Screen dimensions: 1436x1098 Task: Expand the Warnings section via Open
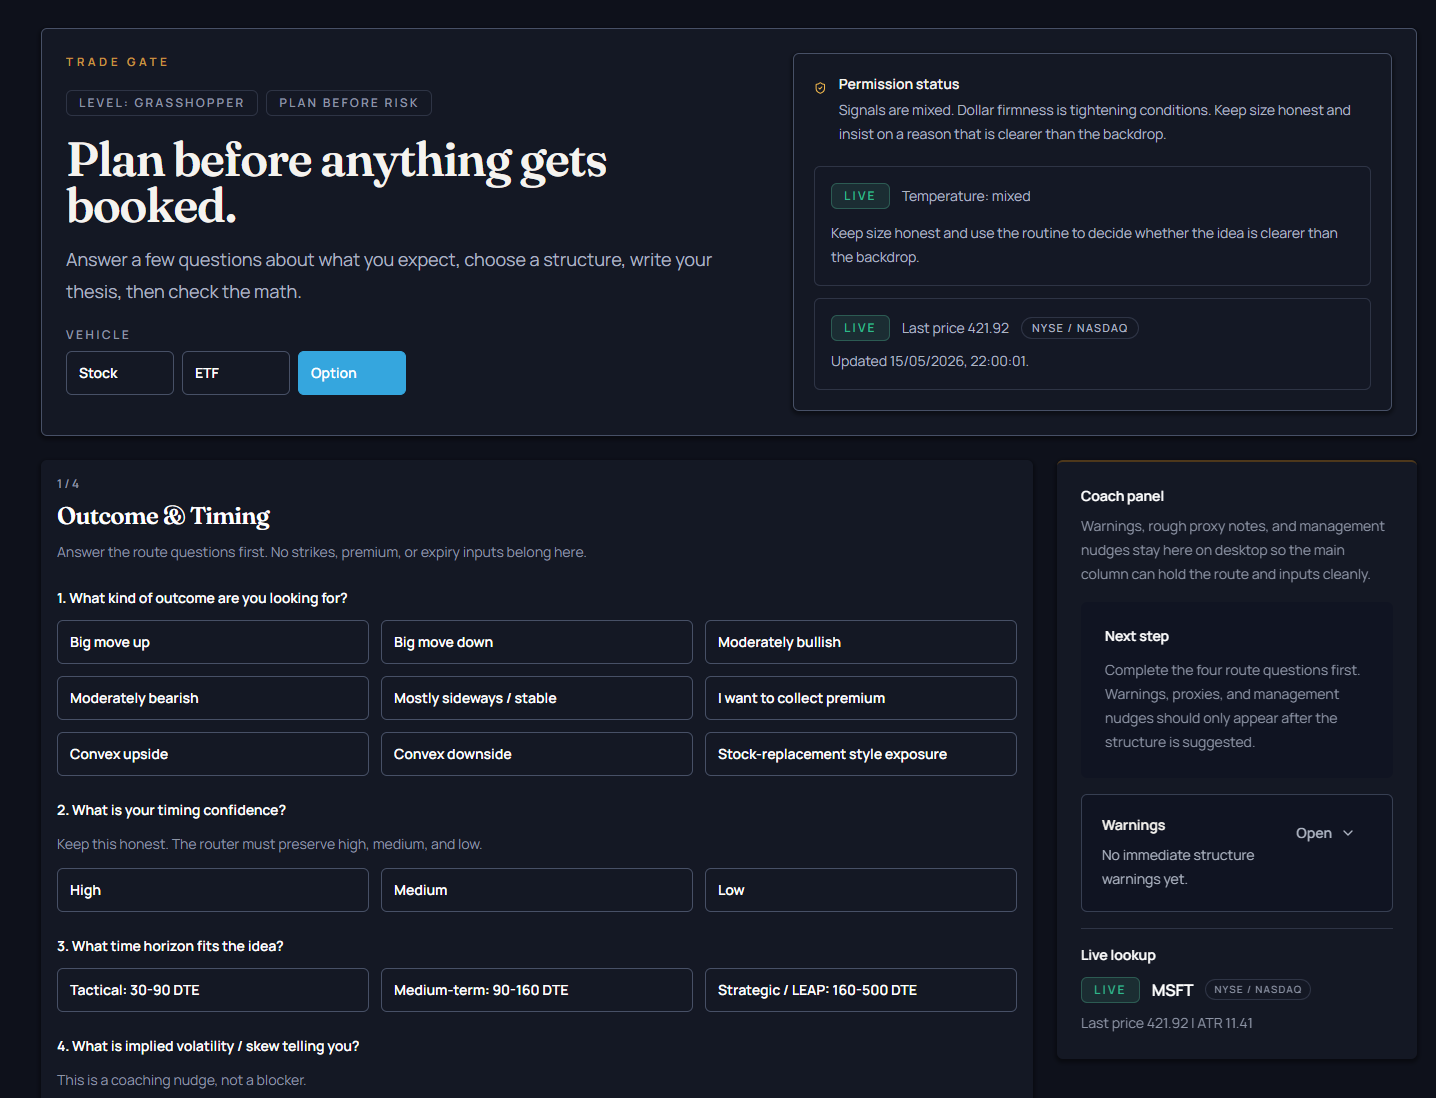coord(1324,833)
